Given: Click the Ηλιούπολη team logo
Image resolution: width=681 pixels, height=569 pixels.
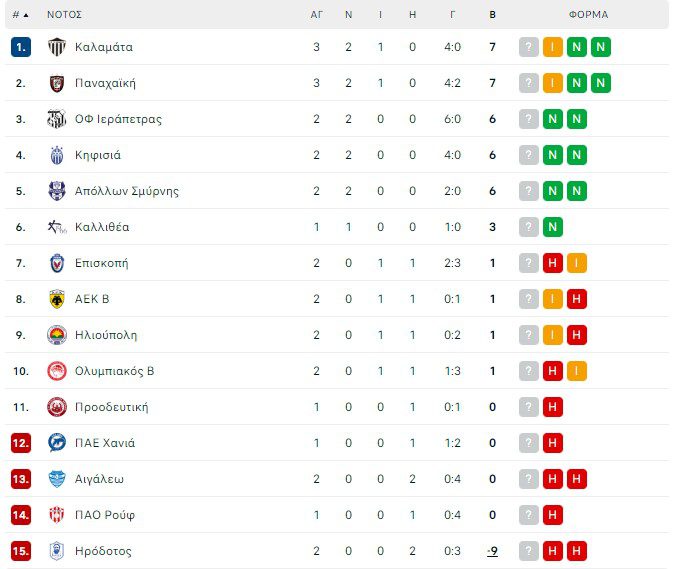Looking at the screenshot, I should (x=57, y=335).
